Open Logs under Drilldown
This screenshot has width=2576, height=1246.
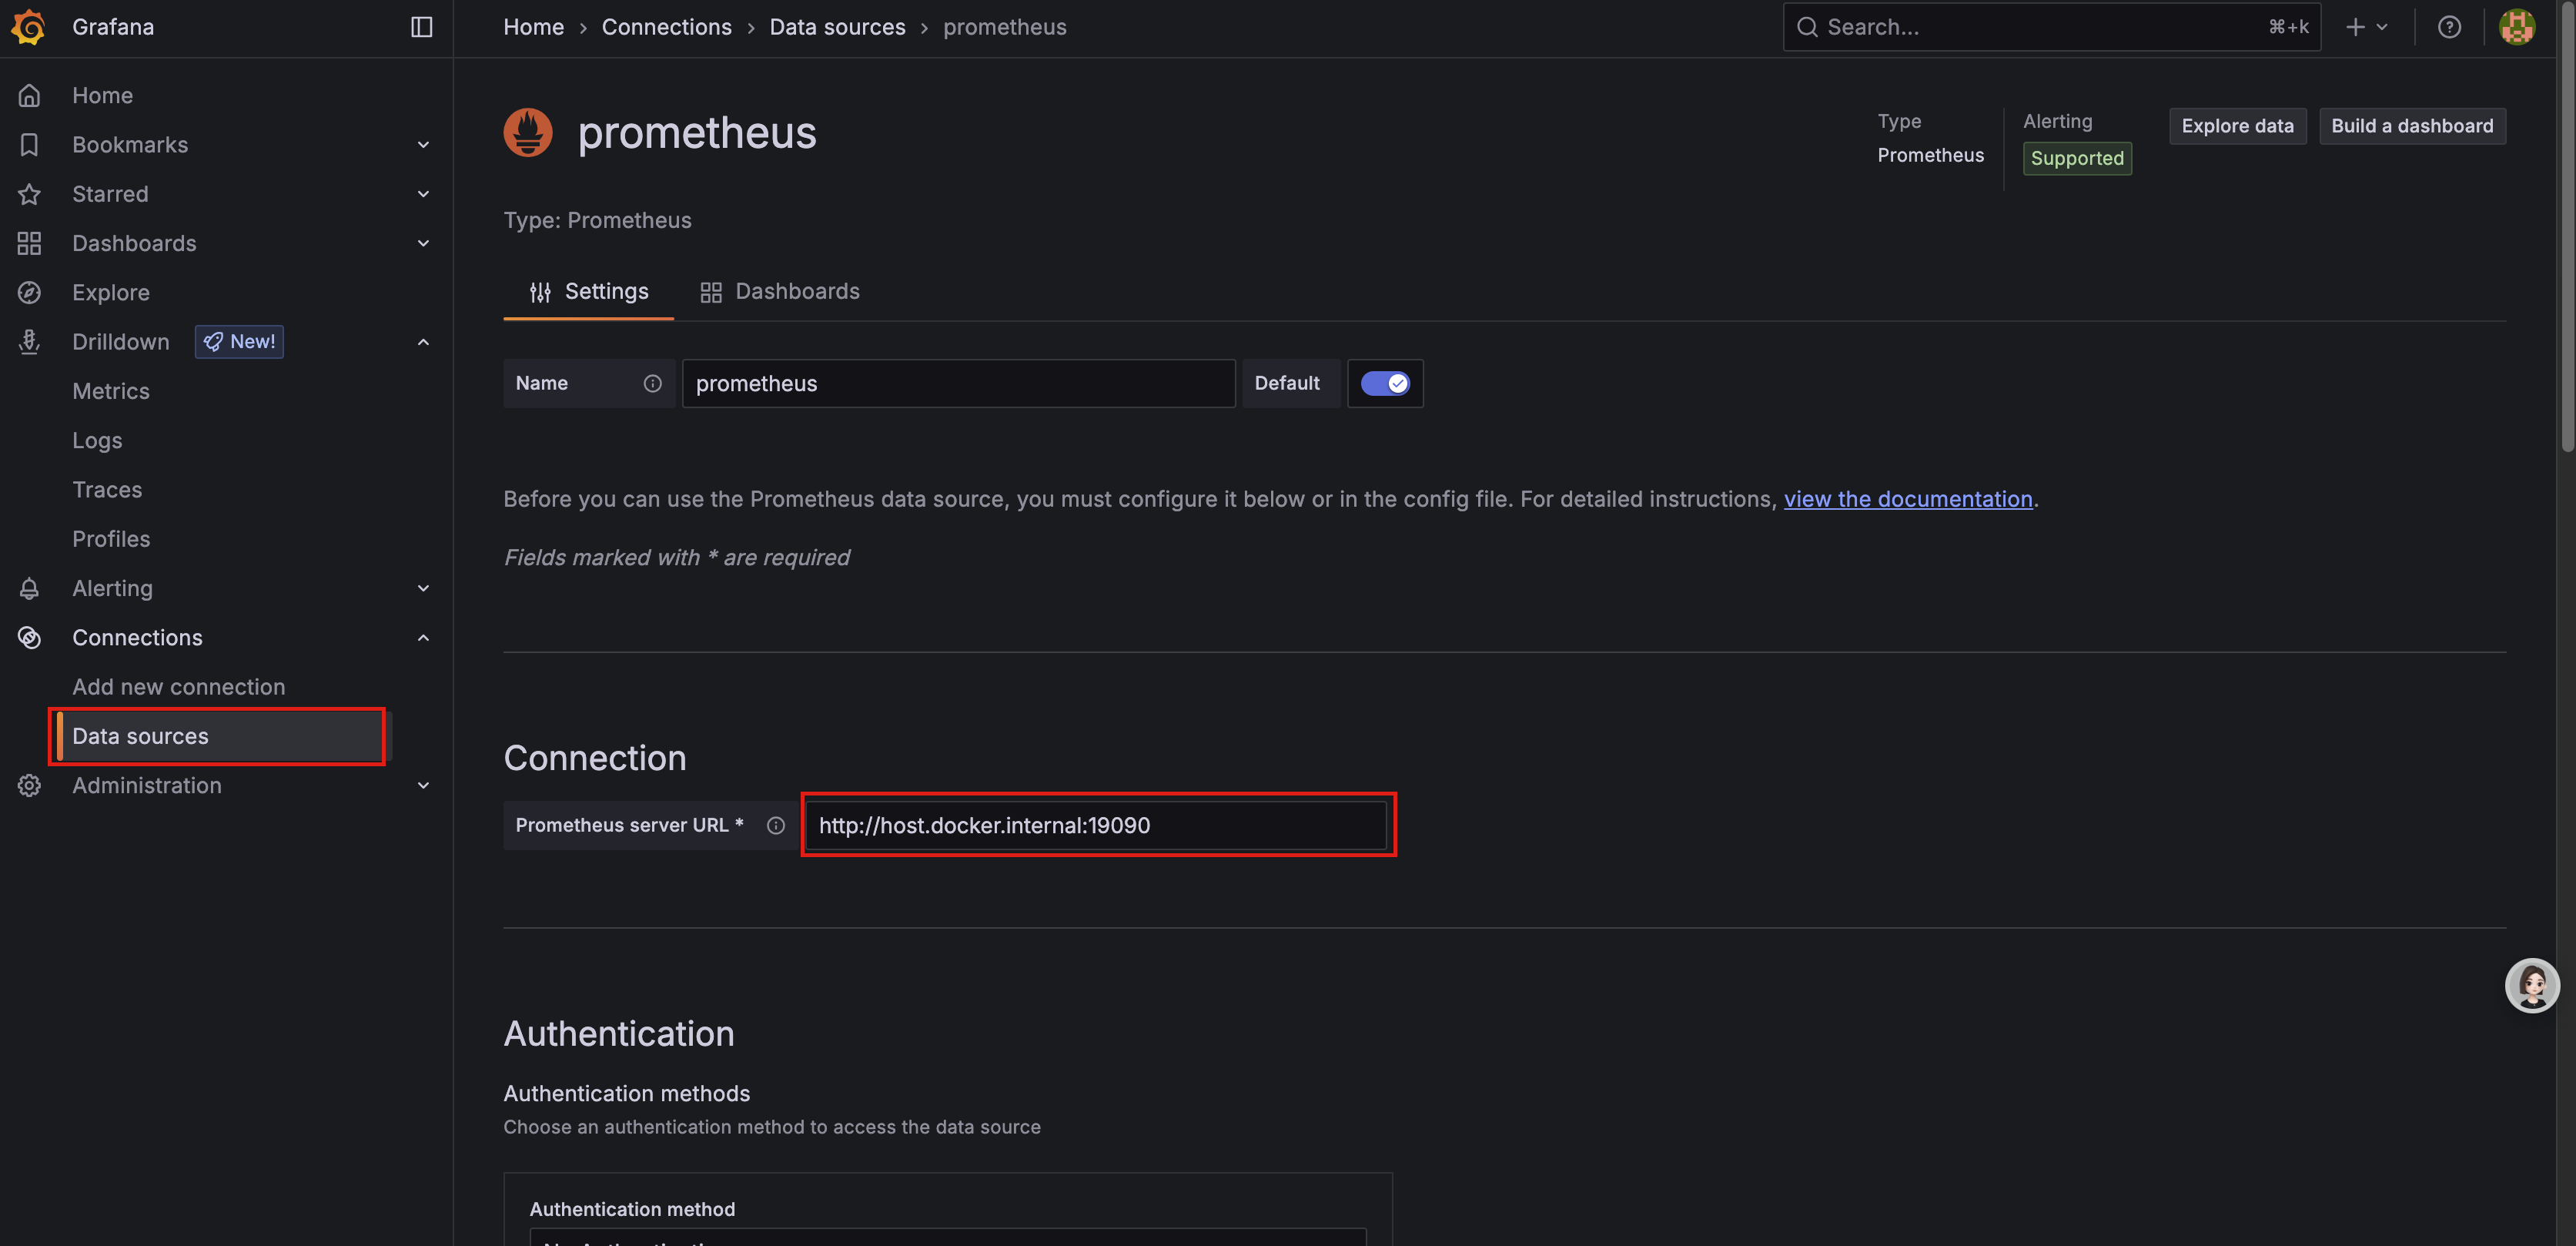[x=97, y=440]
